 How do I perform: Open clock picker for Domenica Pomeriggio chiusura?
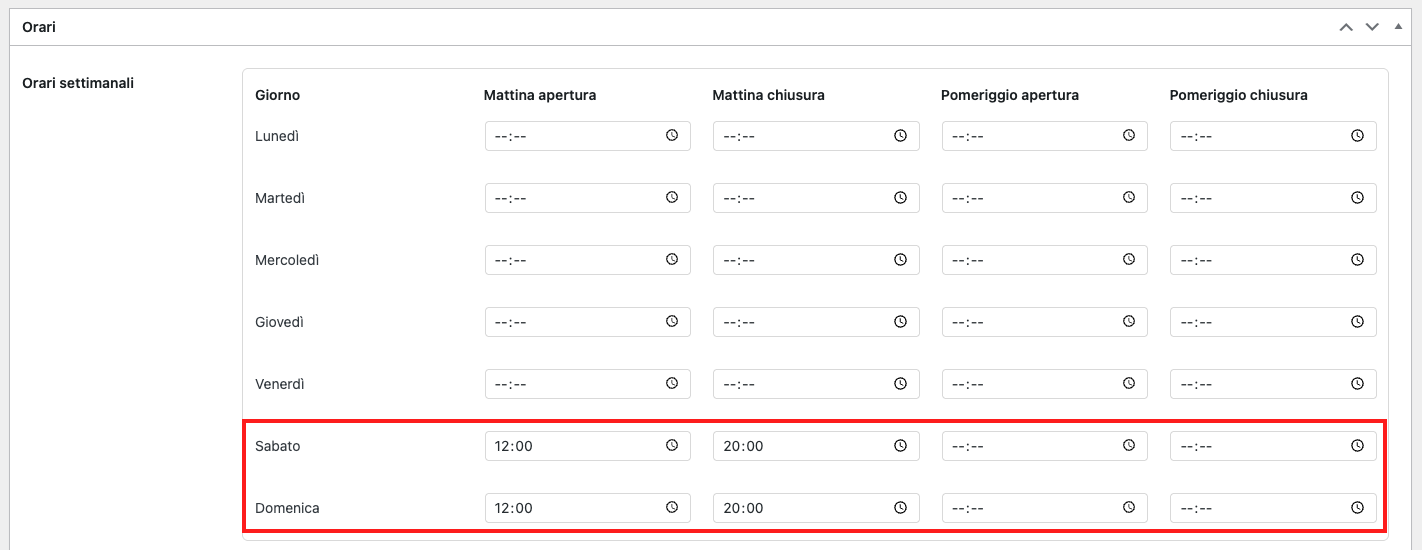1357,508
